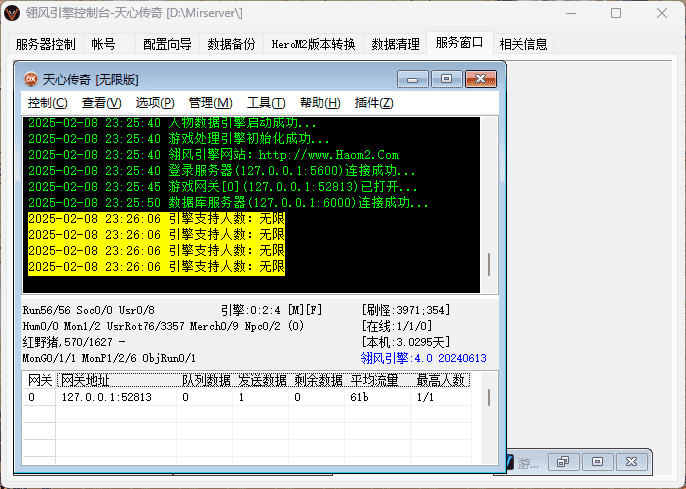This screenshot has width=686, height=489.
Task: Click the 天心传奇 window title icon
Action: tap(31, 79)
